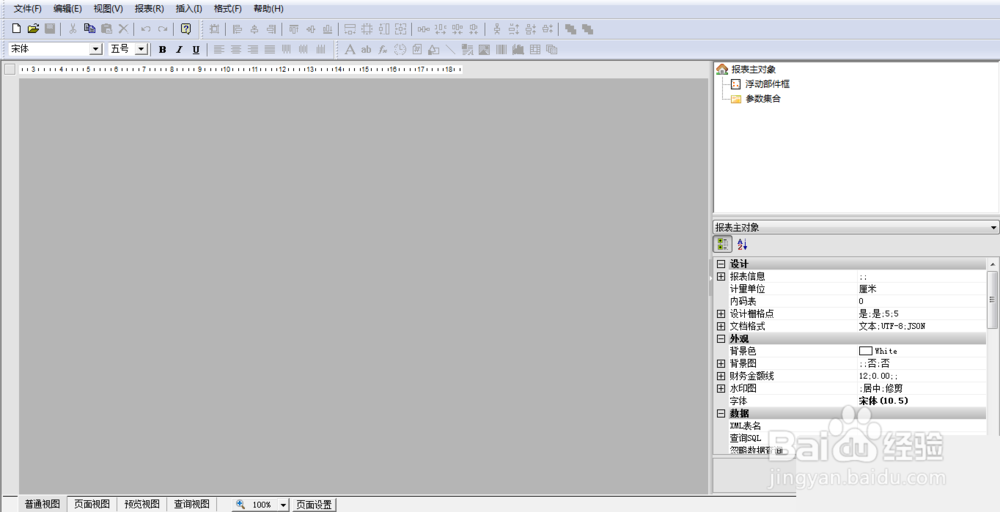Toggle center text alignment
Viewport: 1000px width, 512px height.
tap(236, 49)
